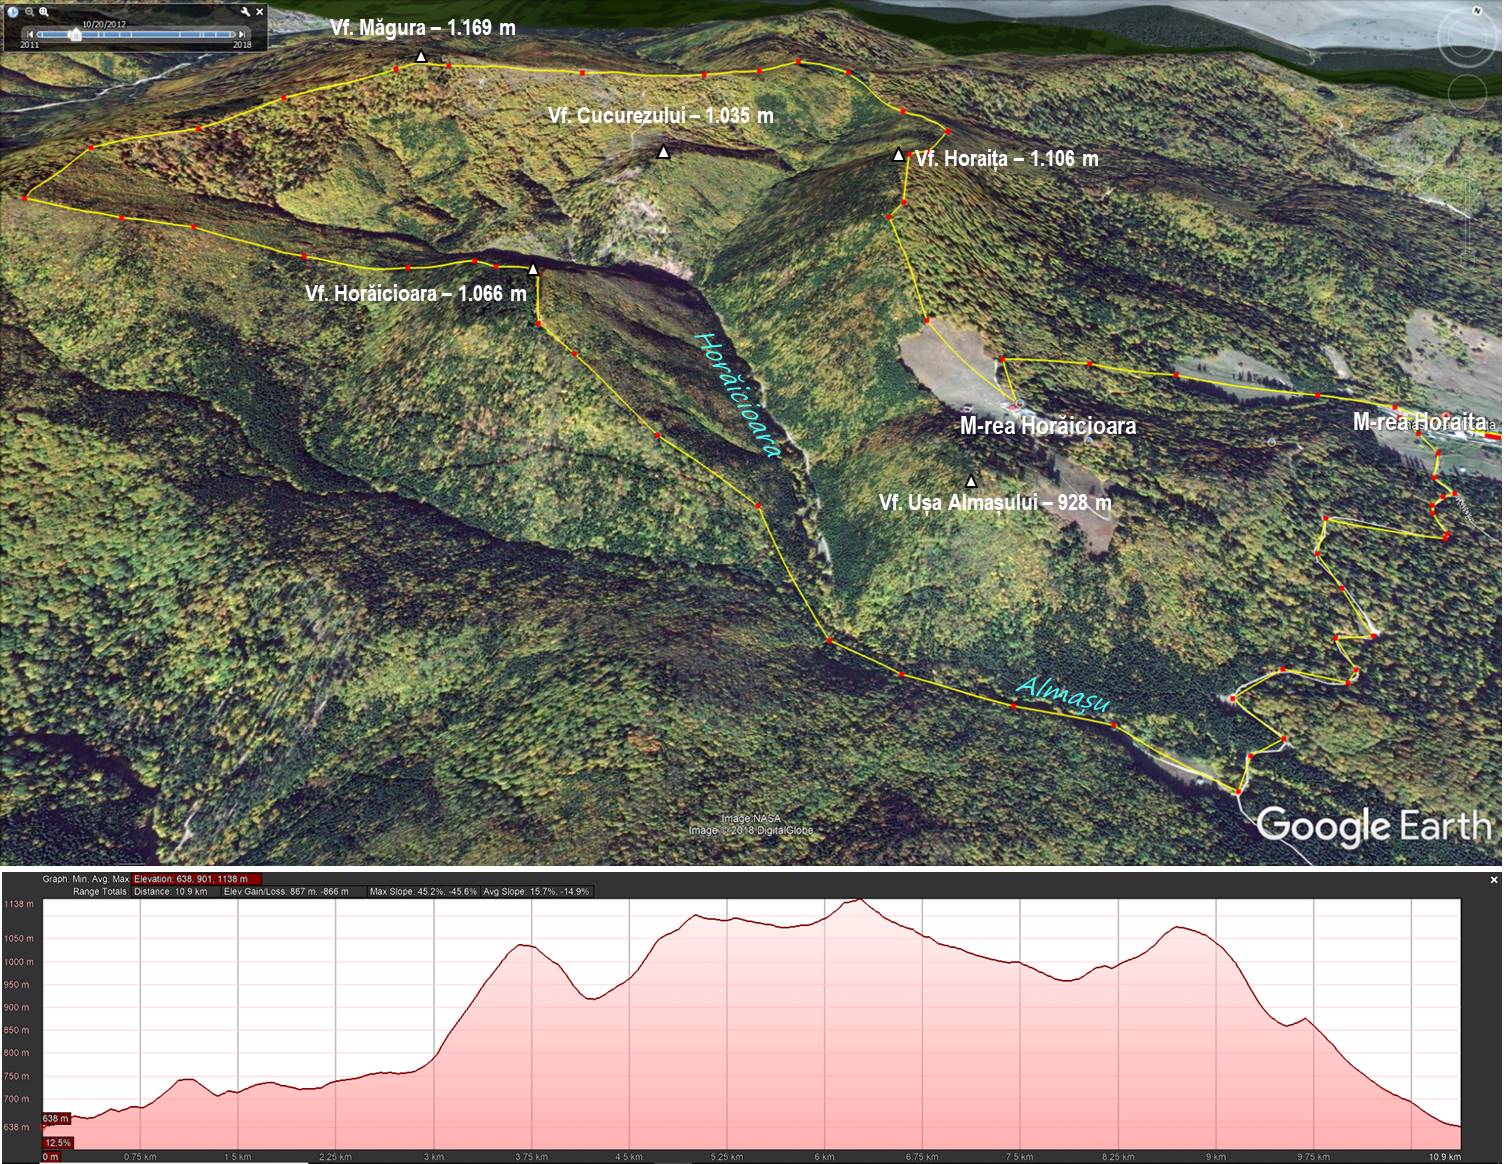Click the time slider thumb at 10/20/2012
The height and width of the screenshot is (1164, 1506).
click(74, 34)
